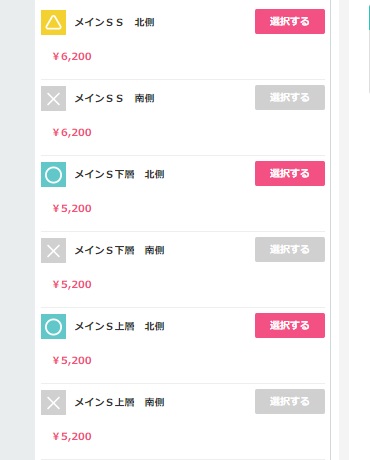Click the ¥6,200 price under メインSS 北側
Screen dimensions: 370x460
click(72, 56)
